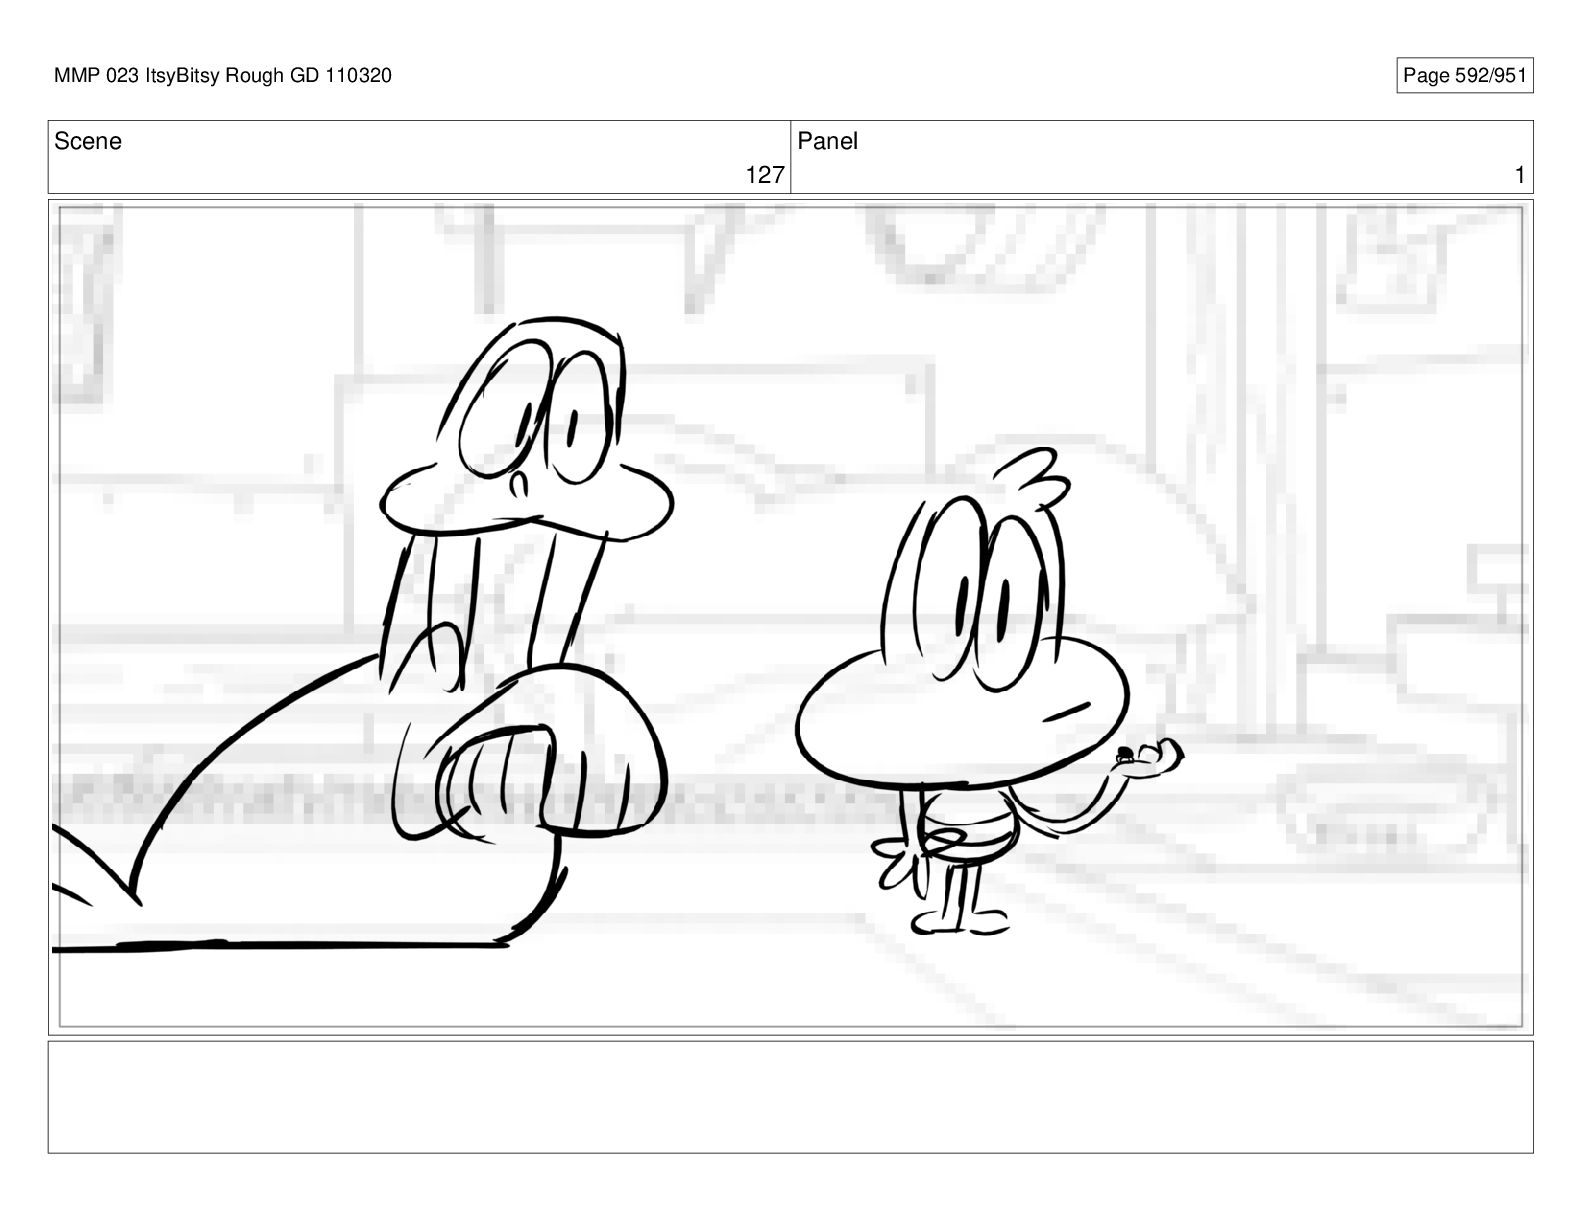
Task: Click the panel number '1'
Action: pyautogui.click(x=1520, y=175)
